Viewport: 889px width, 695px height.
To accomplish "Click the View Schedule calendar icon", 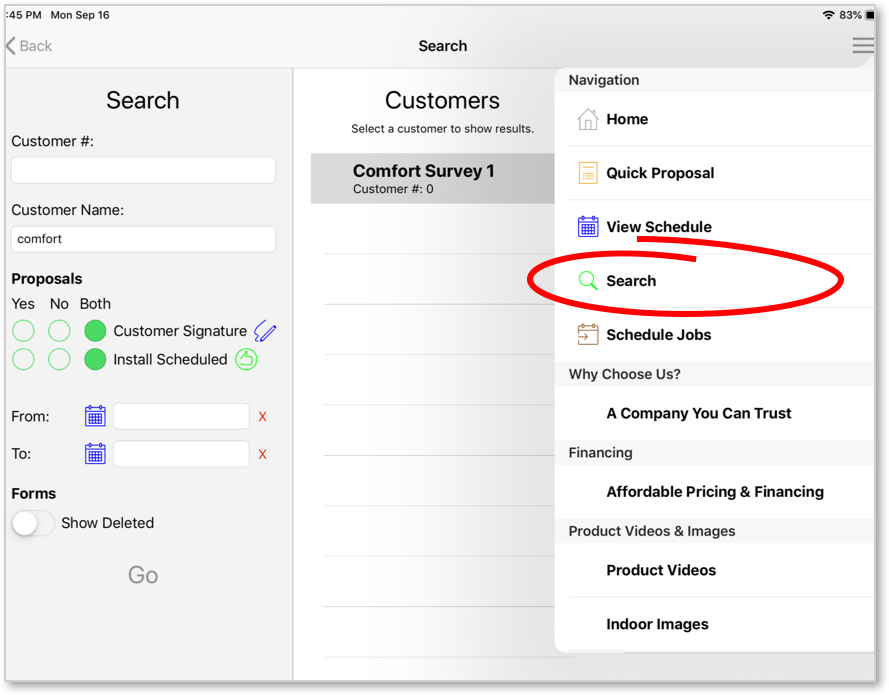I will tap(588, 227).
